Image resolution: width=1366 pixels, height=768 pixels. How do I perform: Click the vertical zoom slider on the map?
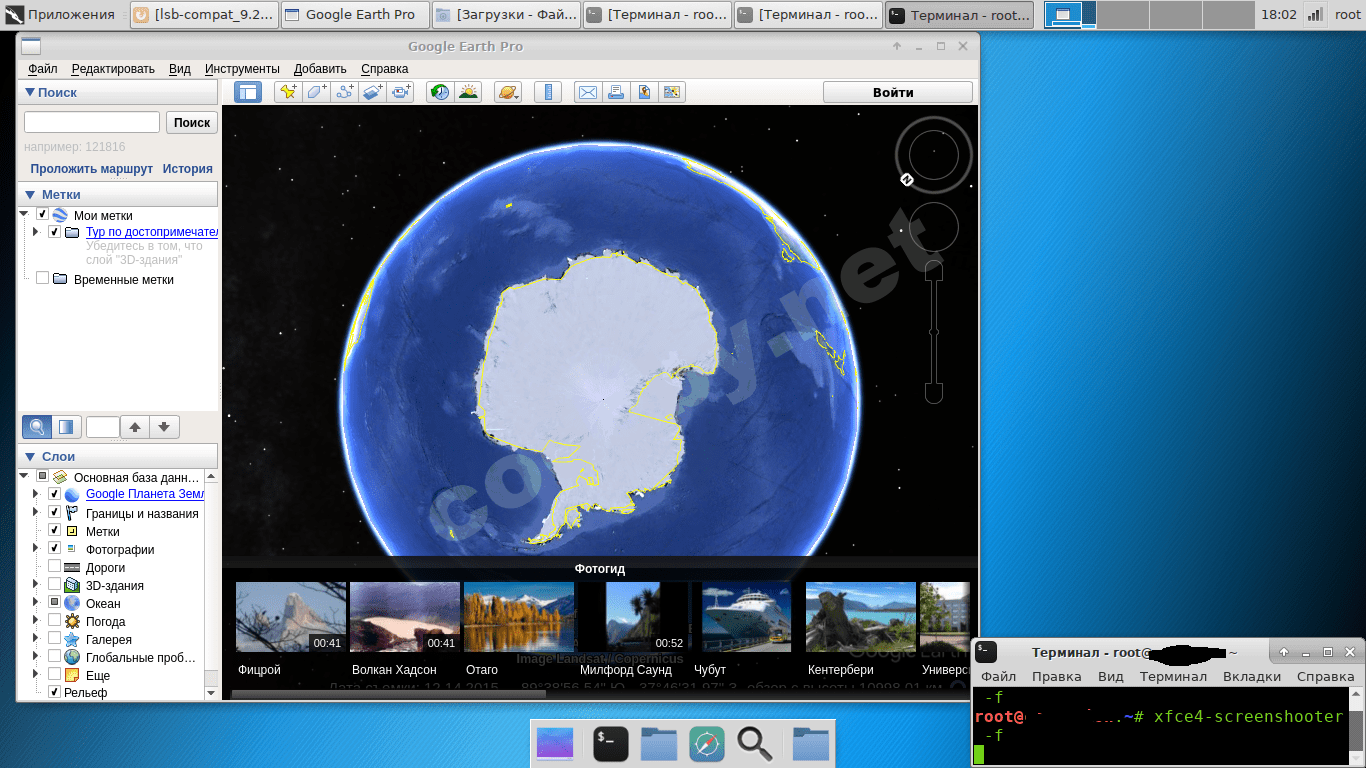coord(934,332)
